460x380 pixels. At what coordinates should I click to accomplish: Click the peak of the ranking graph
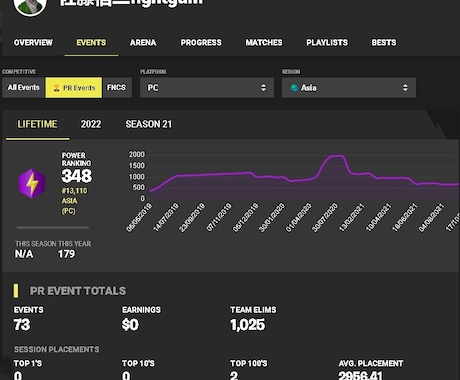pyautogui.click(x=336, y=156)
